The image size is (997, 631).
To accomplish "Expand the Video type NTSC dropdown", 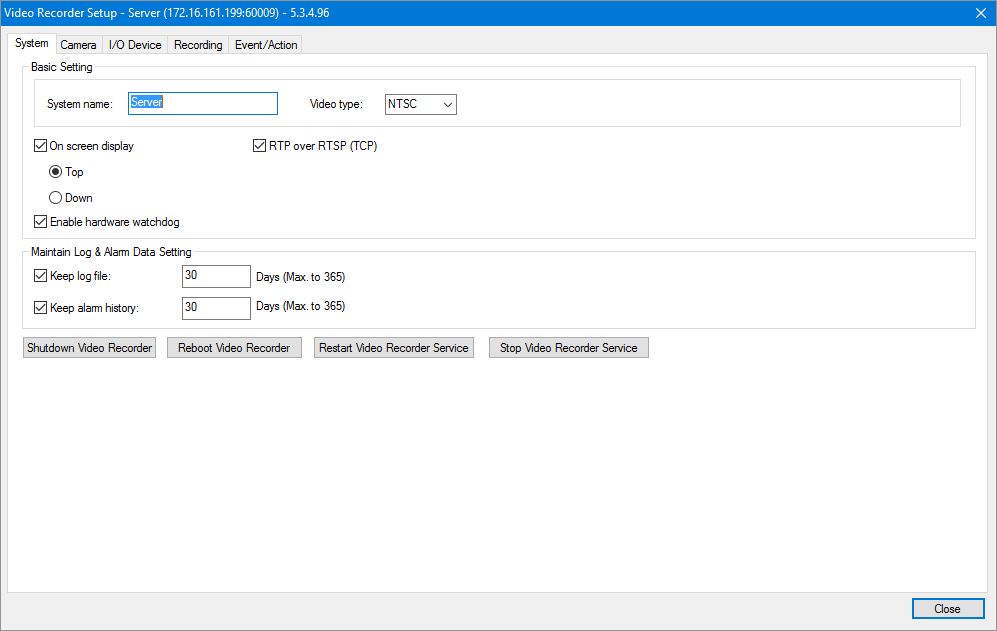I will [421, 104].
